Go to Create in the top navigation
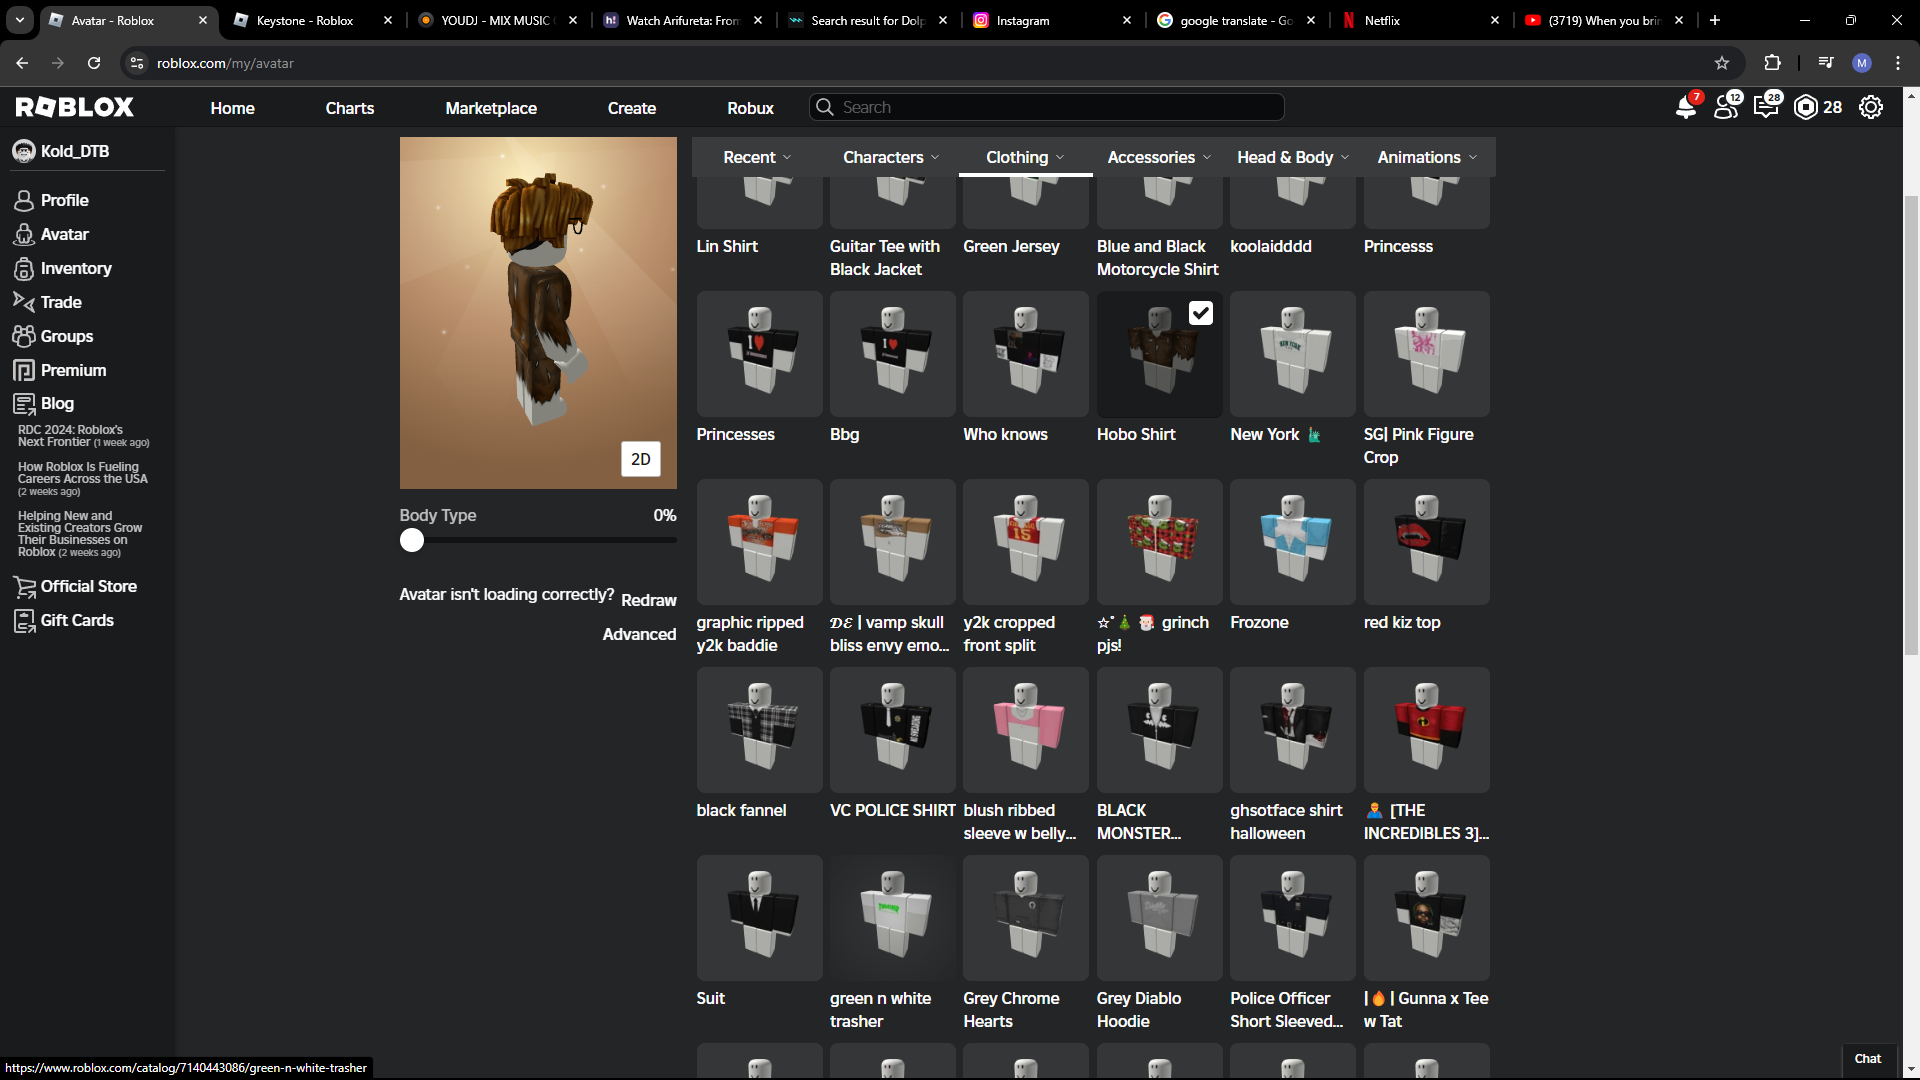The width and height of the screenshot is (1920, 1080). point(632,108)
